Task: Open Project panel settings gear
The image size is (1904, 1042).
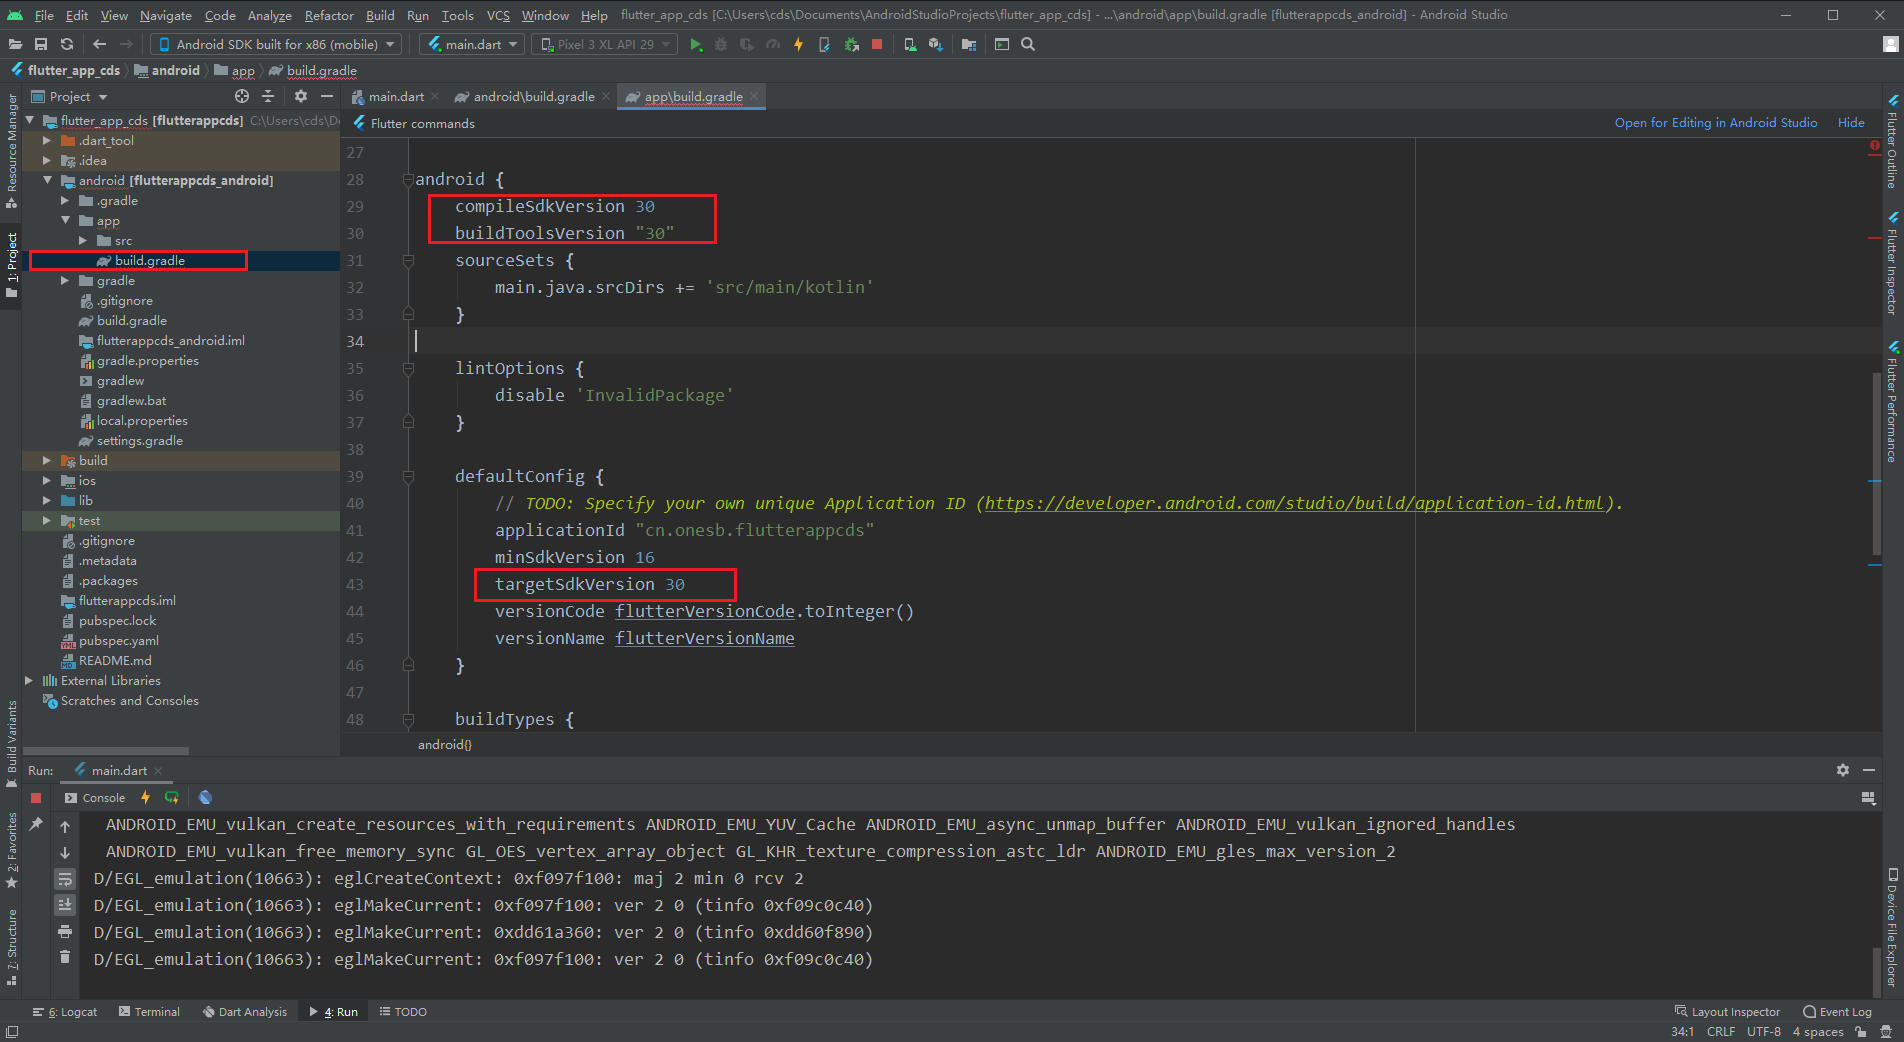Action: [301, 96]
